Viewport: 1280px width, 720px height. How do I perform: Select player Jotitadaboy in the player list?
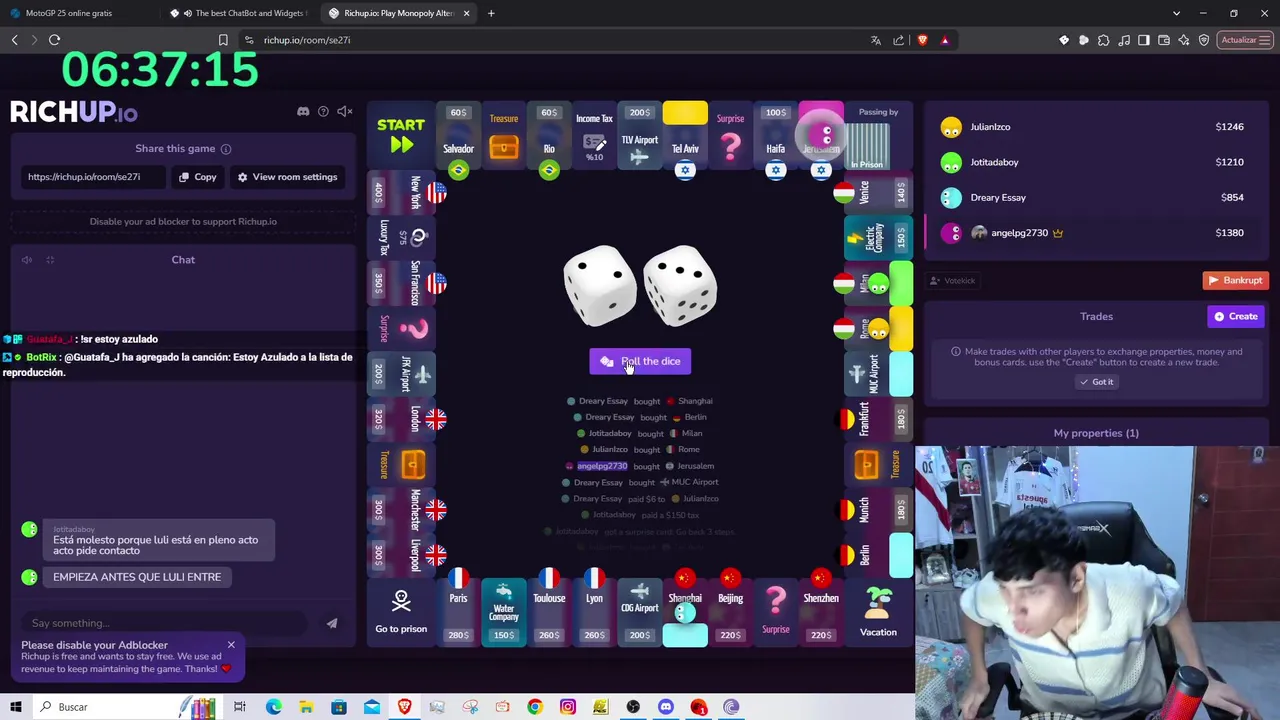(x=1096, y=162)
